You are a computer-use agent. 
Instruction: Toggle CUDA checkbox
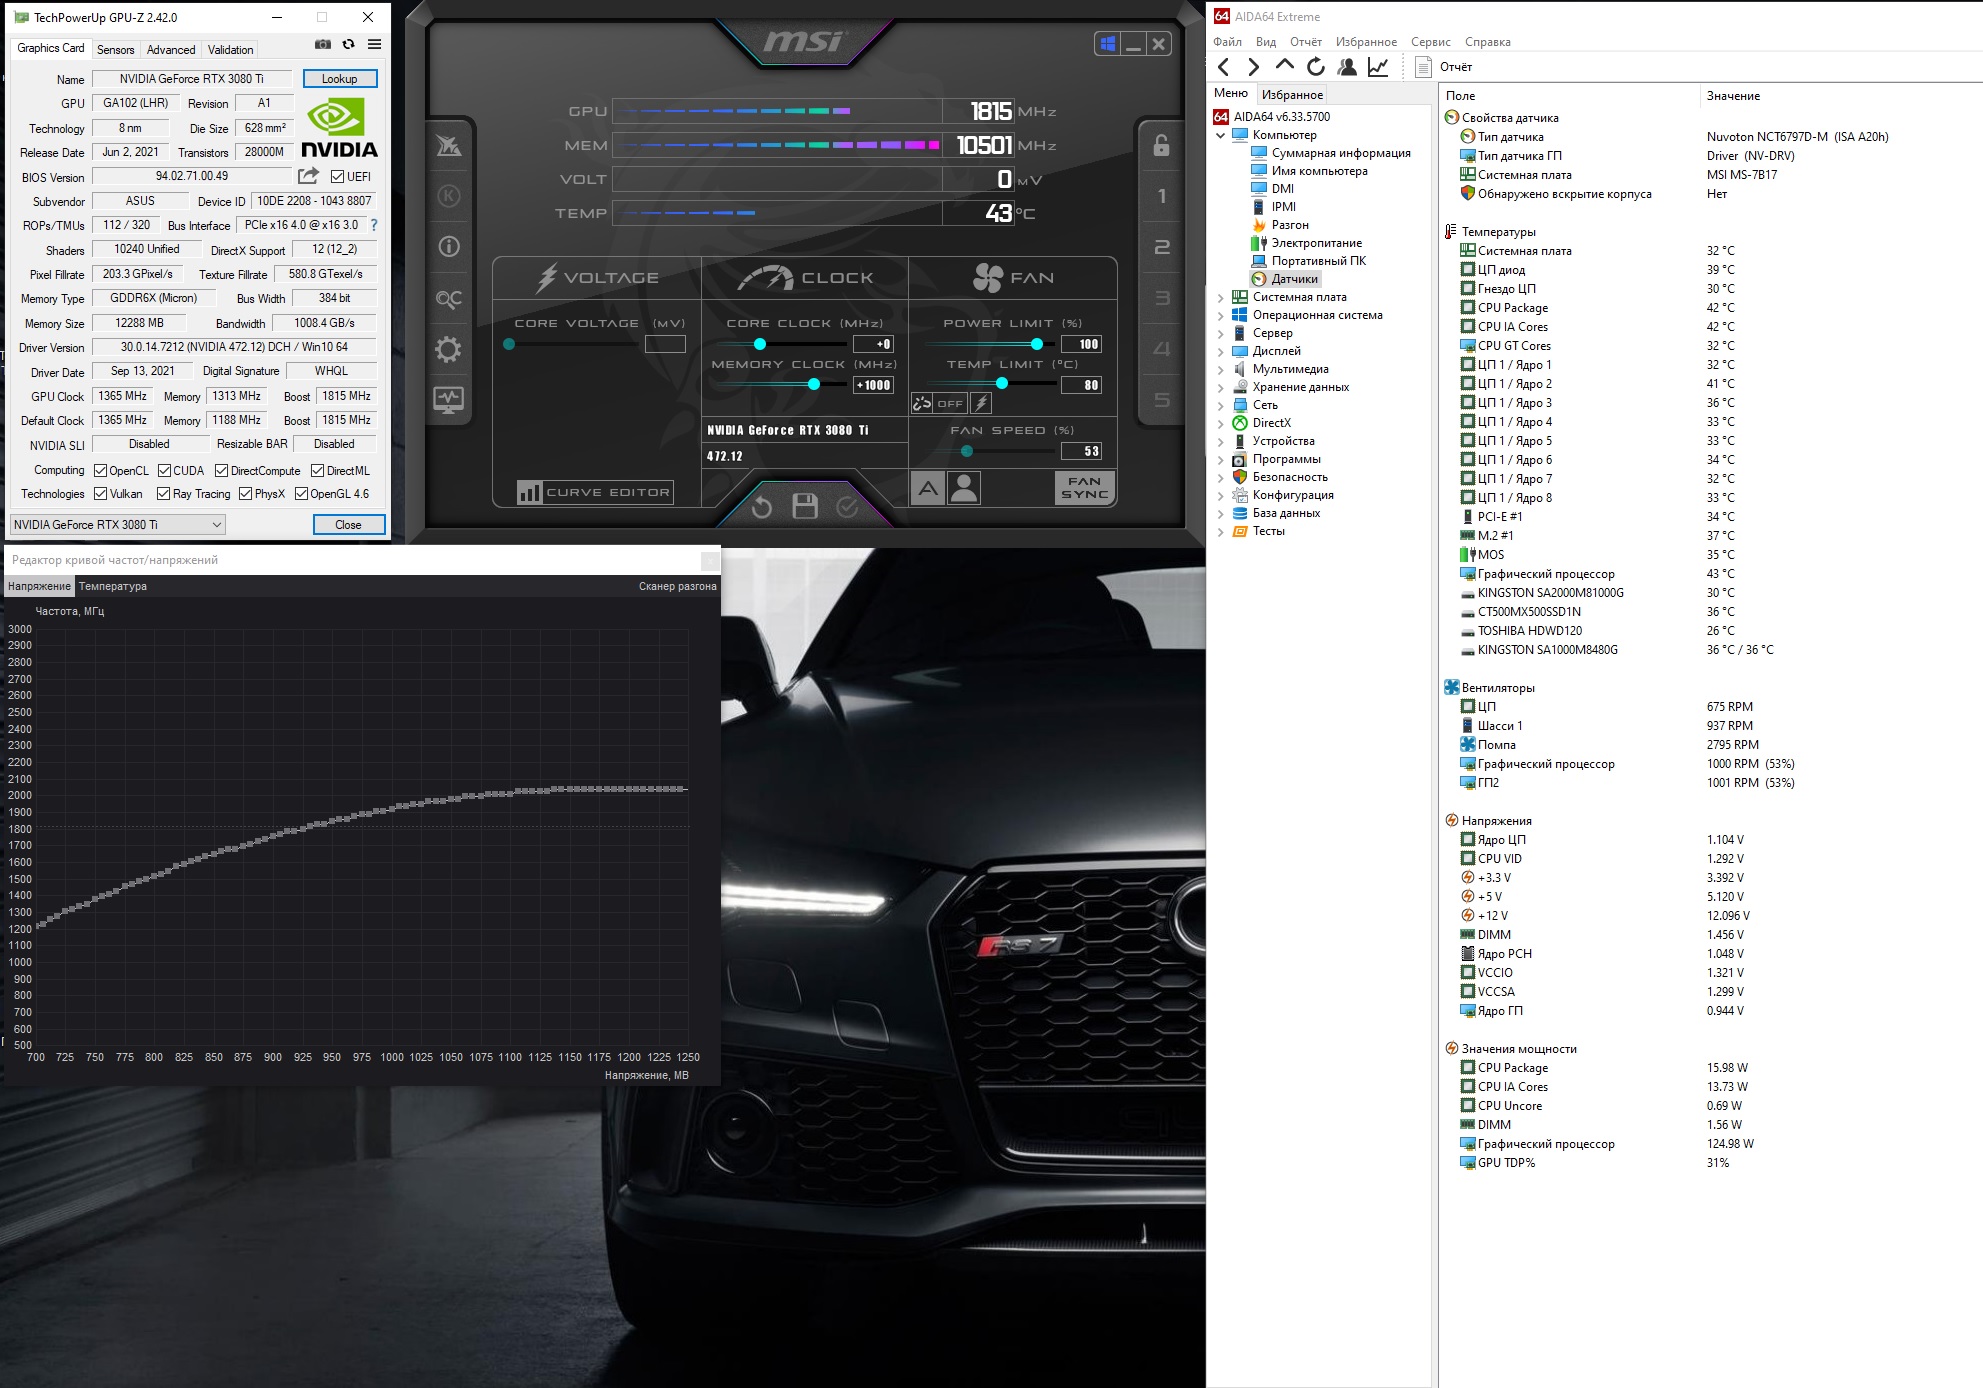(164, 471)
